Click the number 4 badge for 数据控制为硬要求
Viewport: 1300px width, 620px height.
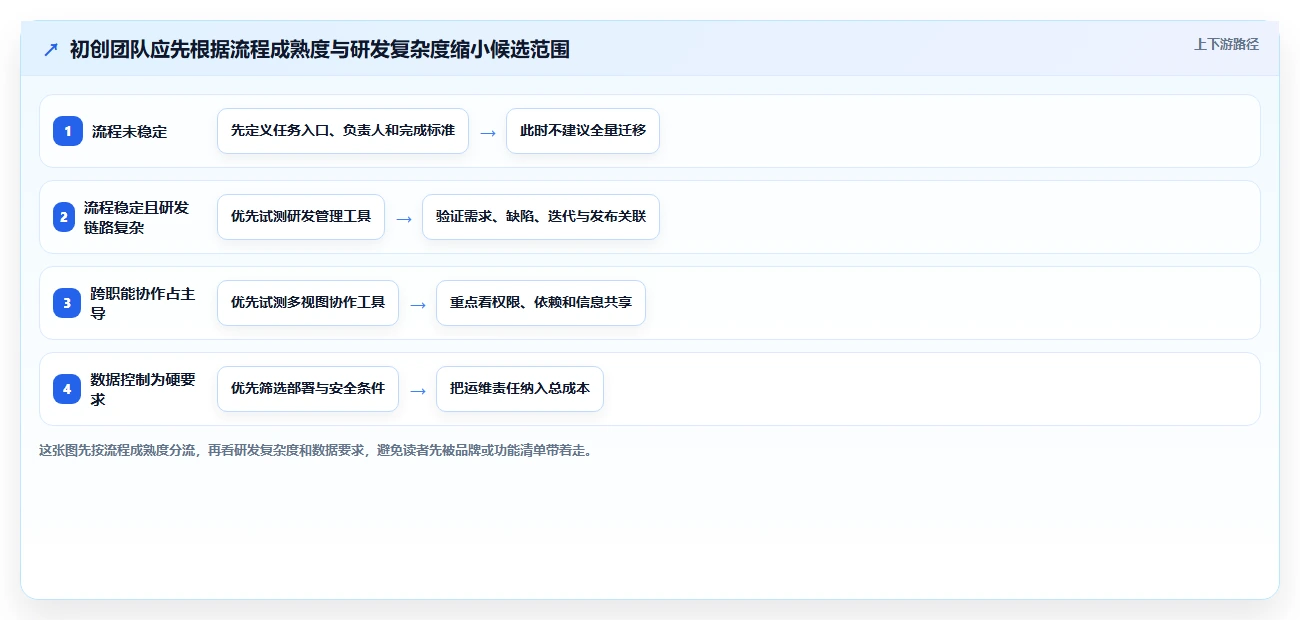[67, 389]
